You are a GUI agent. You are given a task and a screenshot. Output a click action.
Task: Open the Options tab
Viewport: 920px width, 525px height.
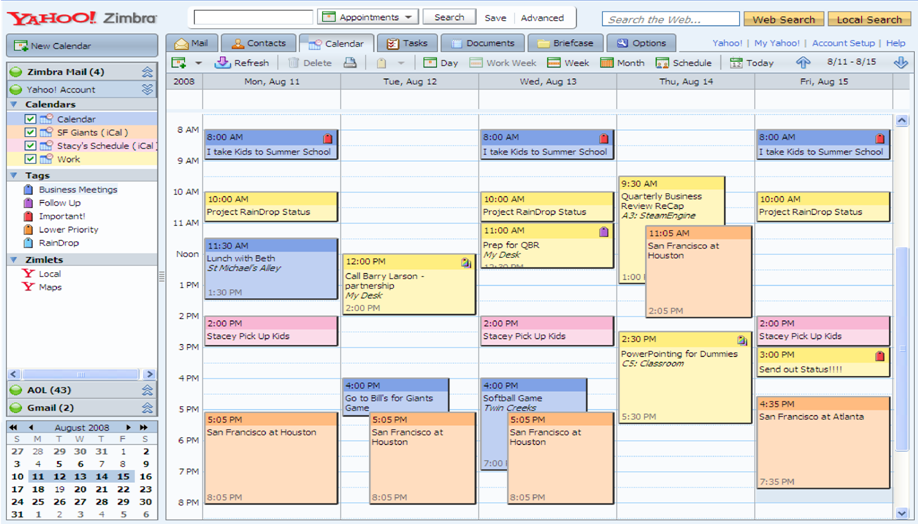(x=641, y=43)
